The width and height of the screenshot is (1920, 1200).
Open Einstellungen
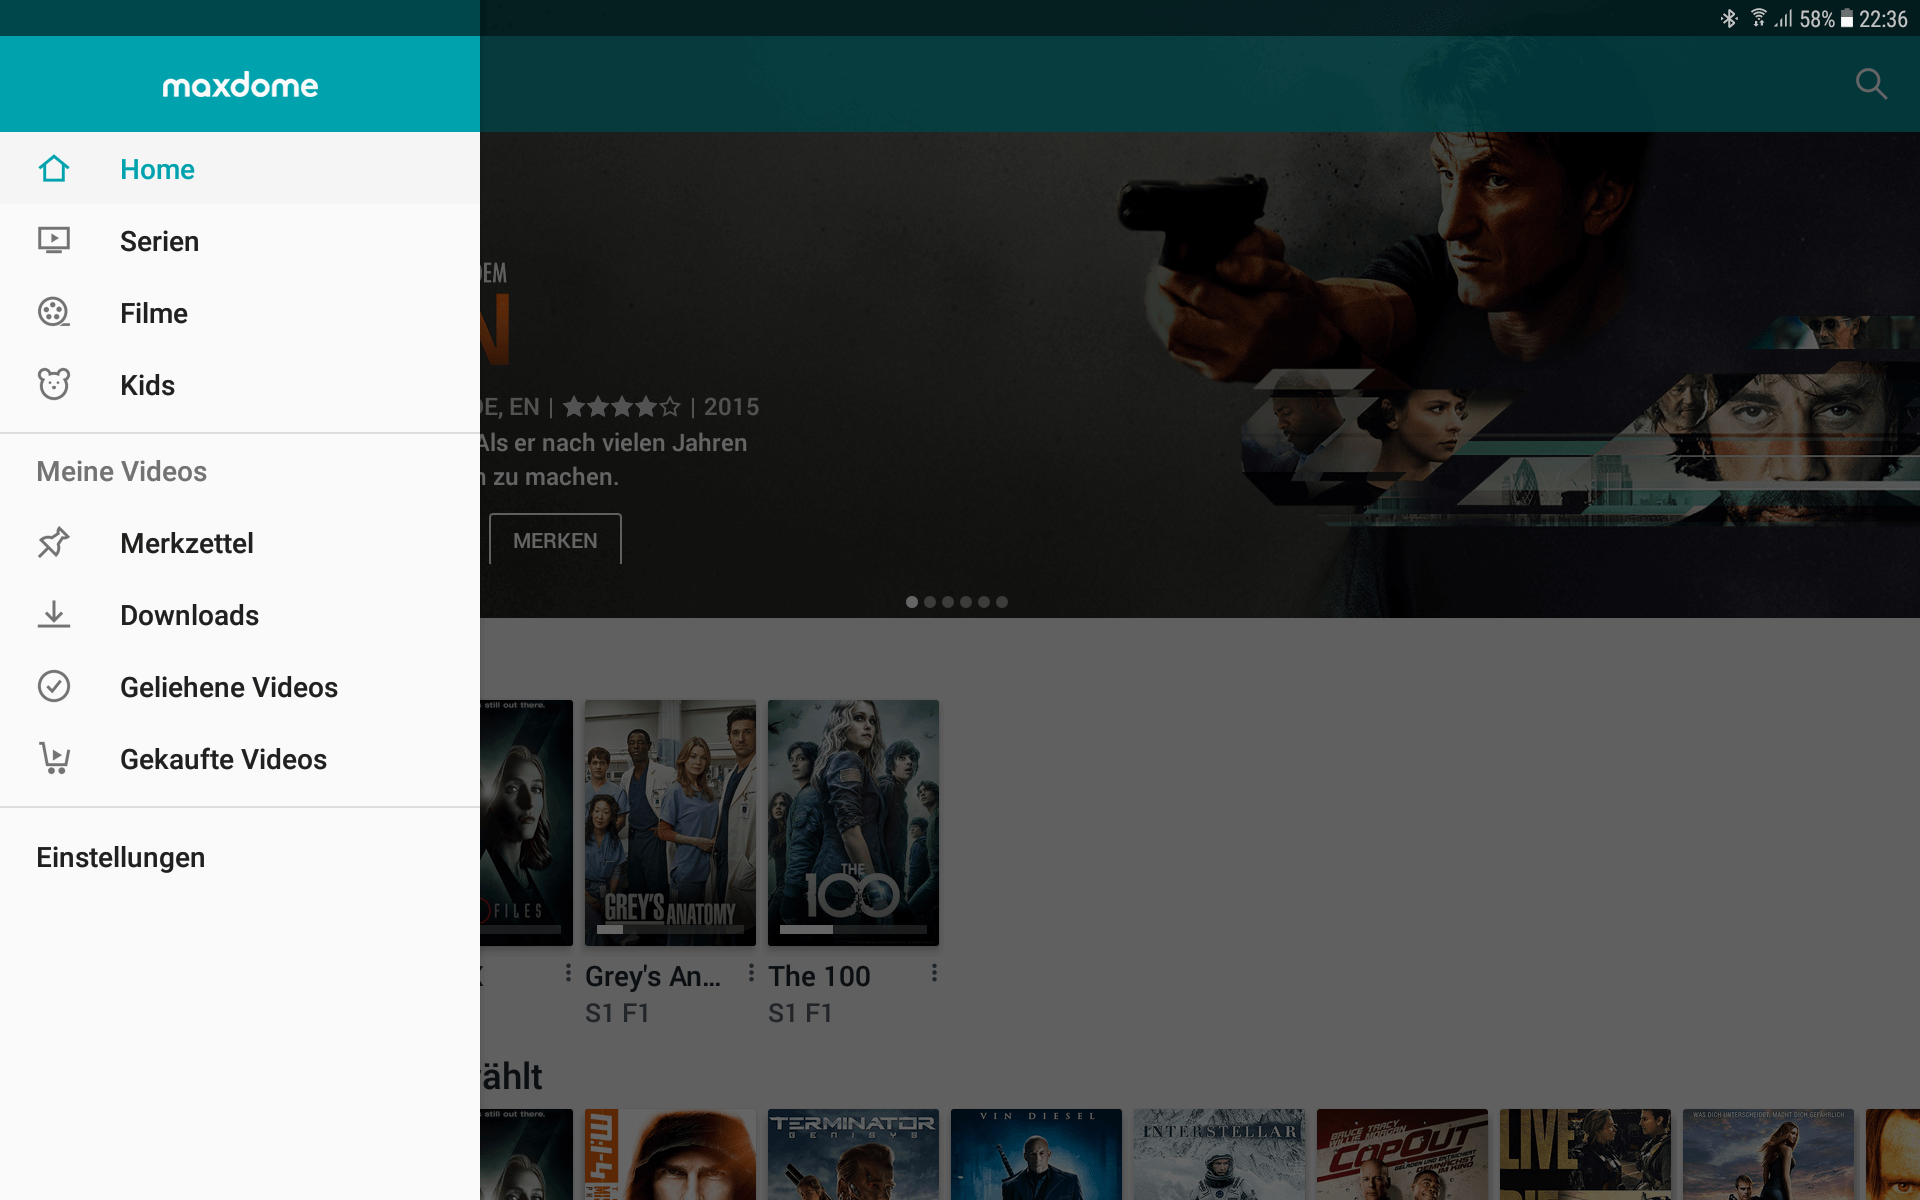(x=240, y=857)
